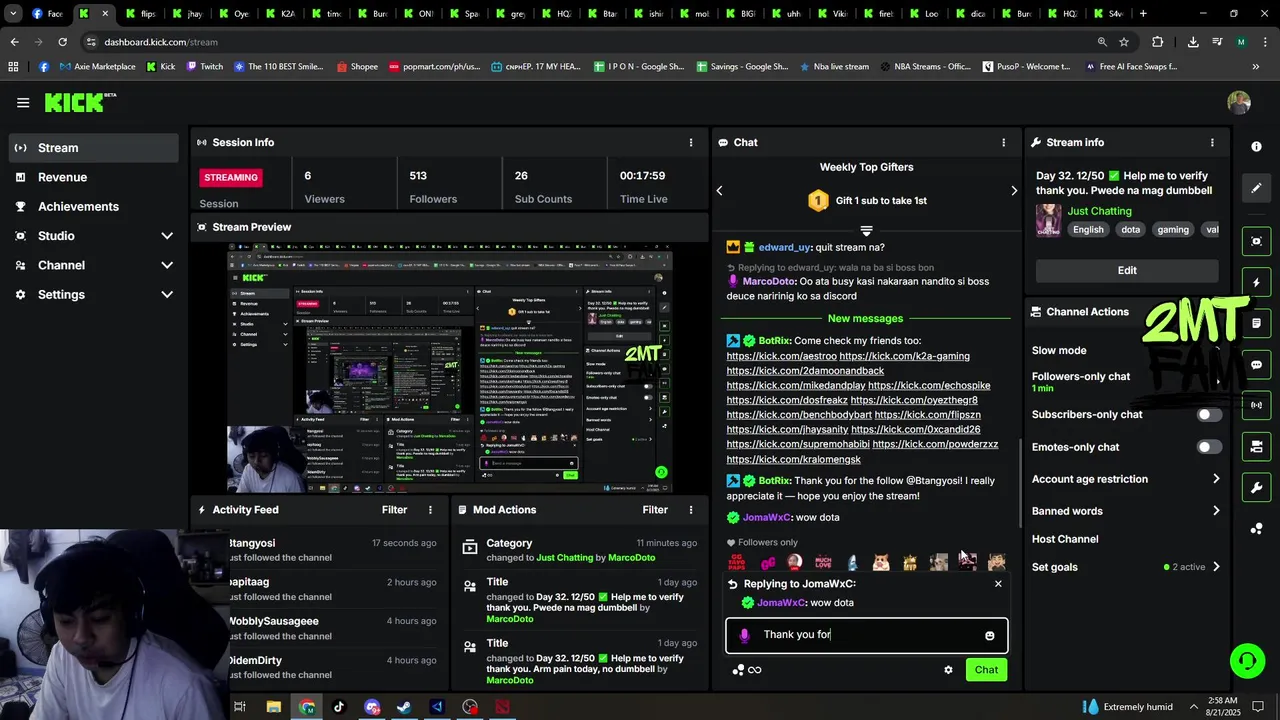Open TikTok from the taskbar
This screenshot has height=720, width=1280.
click(339, 707)
